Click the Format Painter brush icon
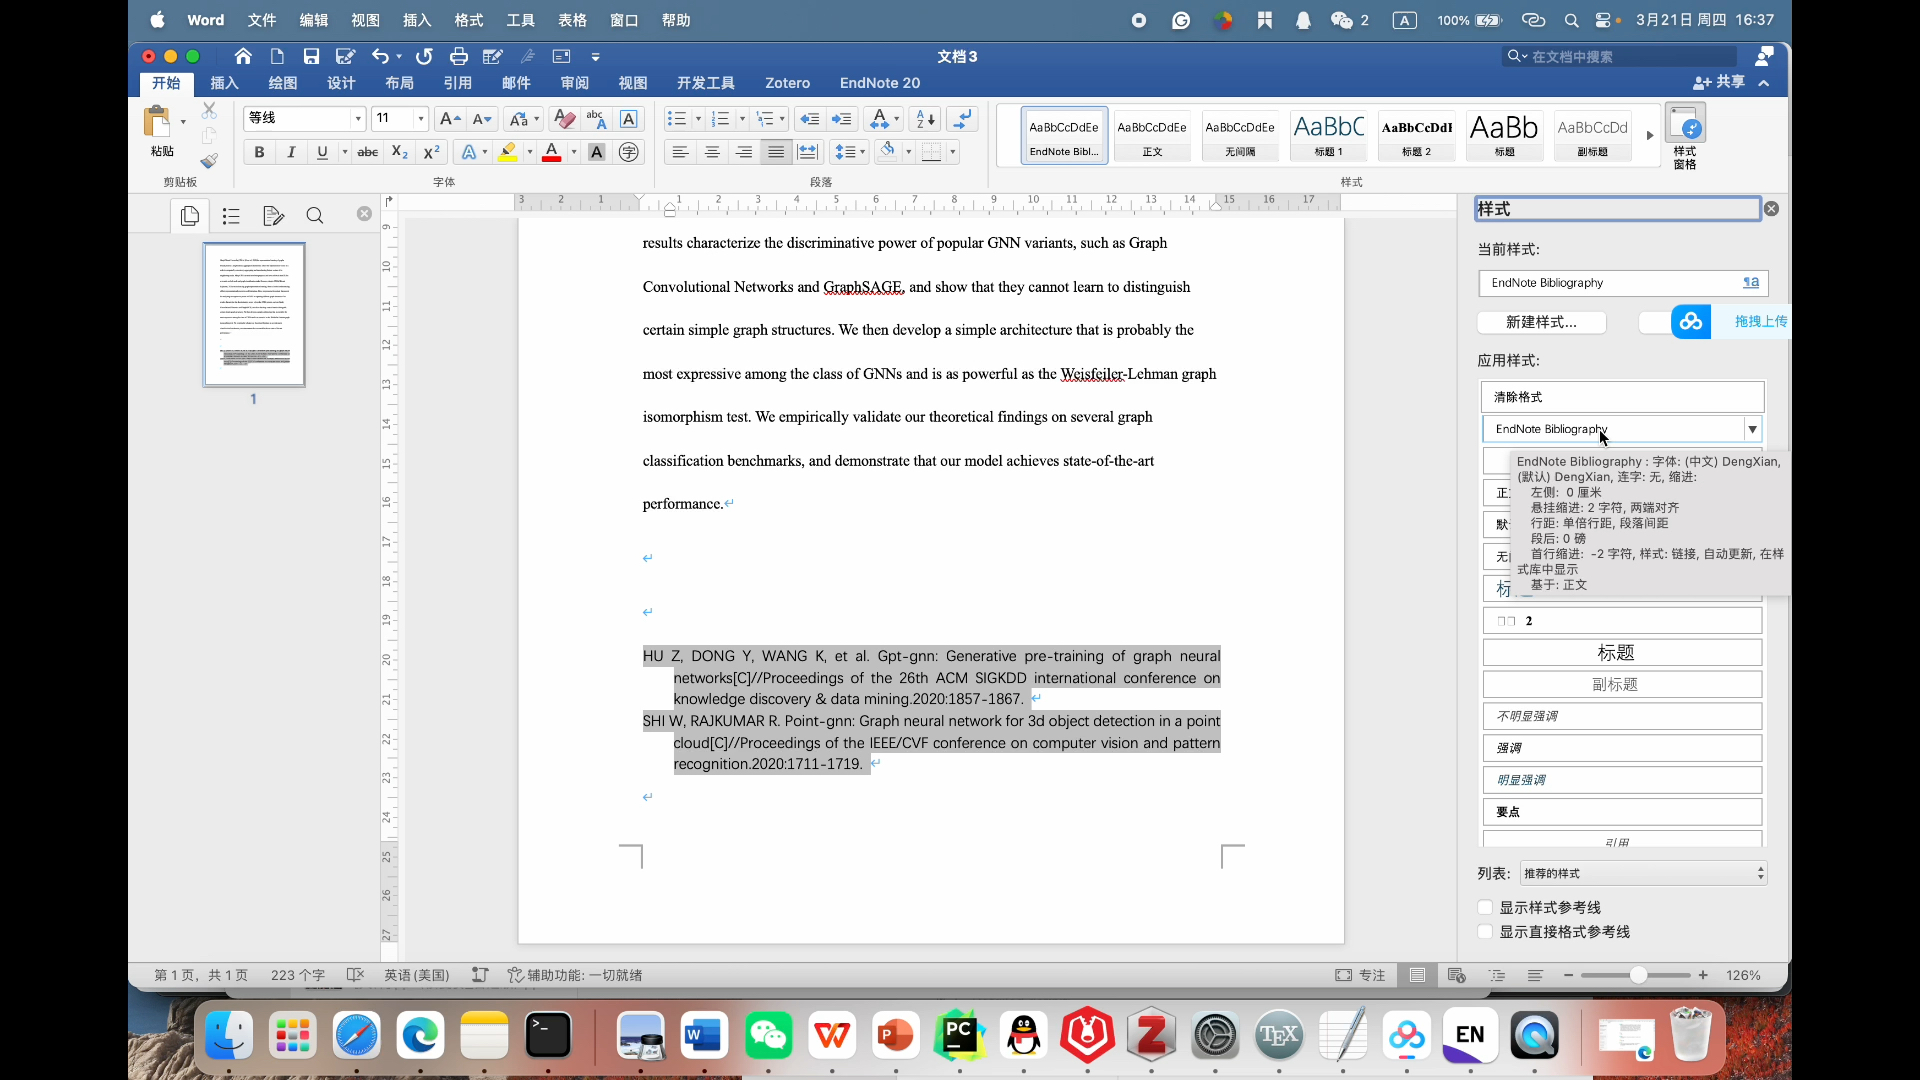Viewport: 1920px width, 1080px height. point(209,161)
